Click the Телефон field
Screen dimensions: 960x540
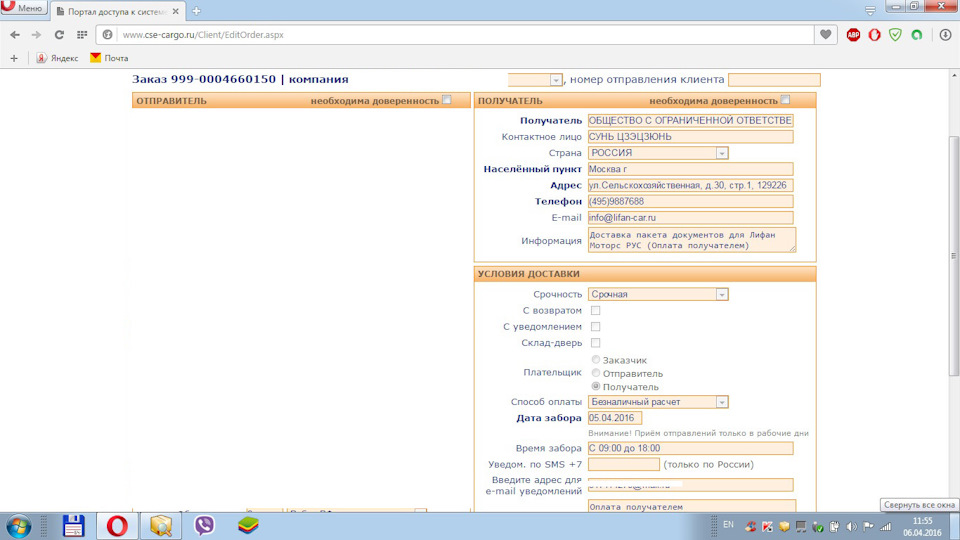[691, 201]
